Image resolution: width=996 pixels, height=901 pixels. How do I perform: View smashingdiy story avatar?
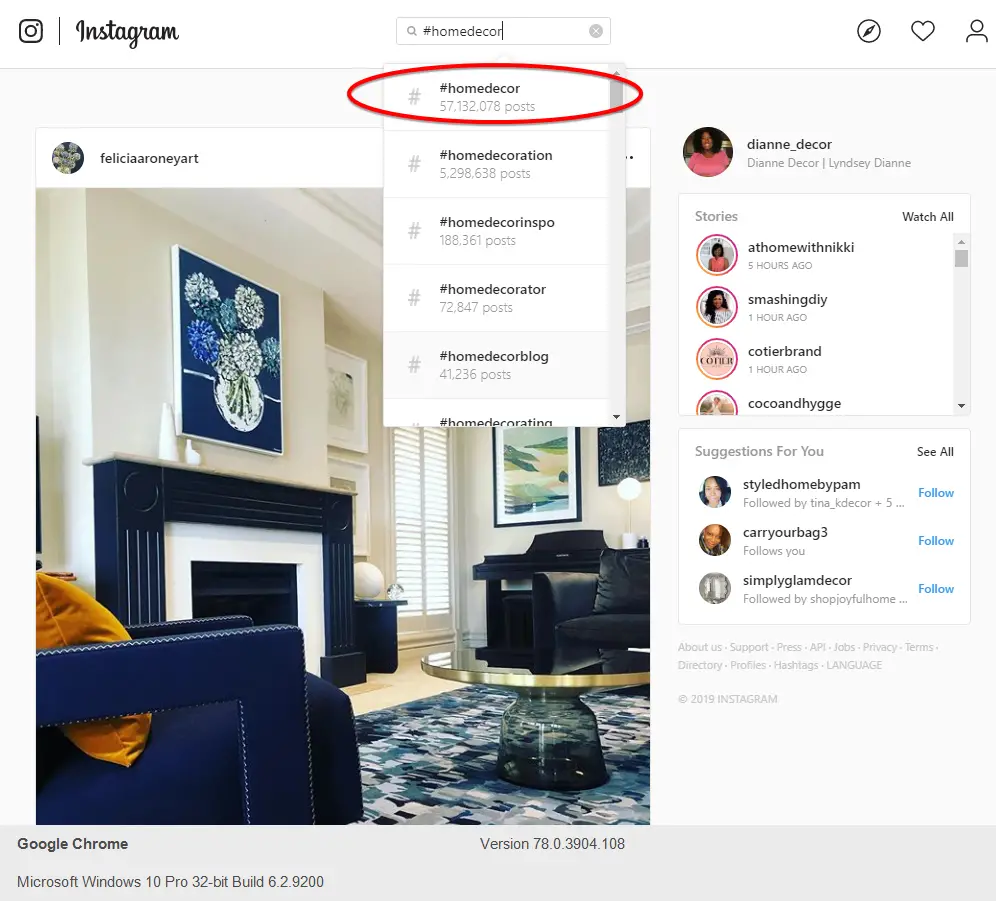pyautogui.click(x=717, y=307)
